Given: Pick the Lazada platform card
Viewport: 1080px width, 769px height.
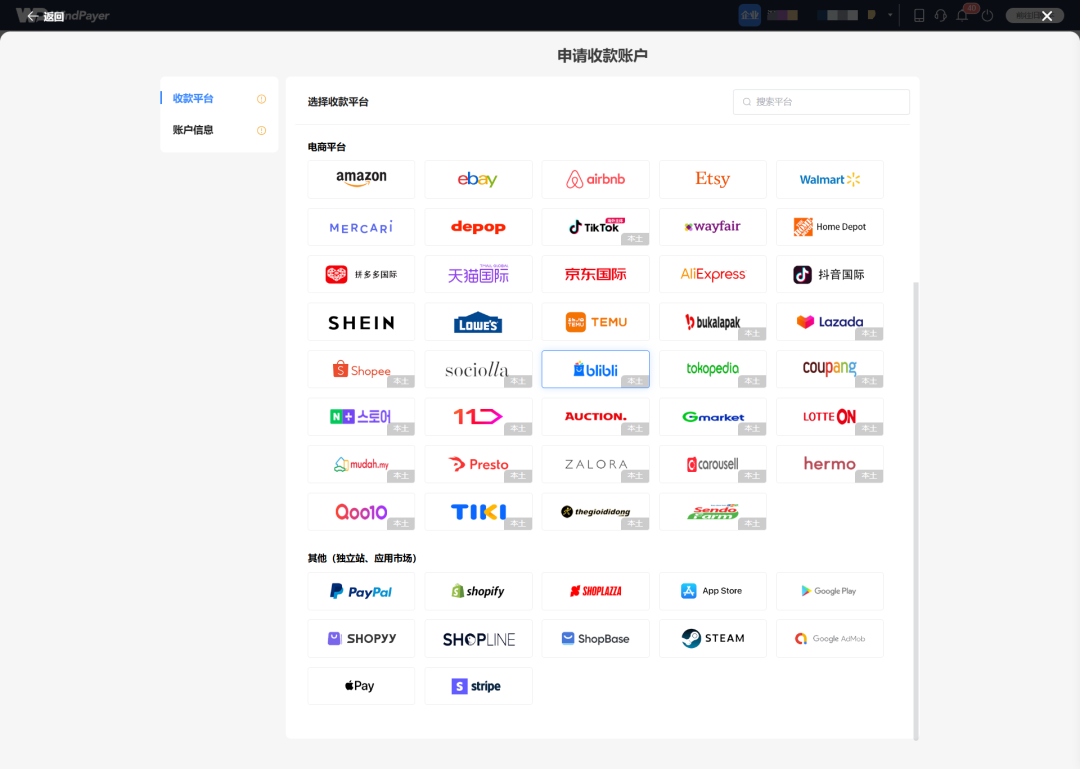Looking at the screenshot, I should (x=829, y=322).
